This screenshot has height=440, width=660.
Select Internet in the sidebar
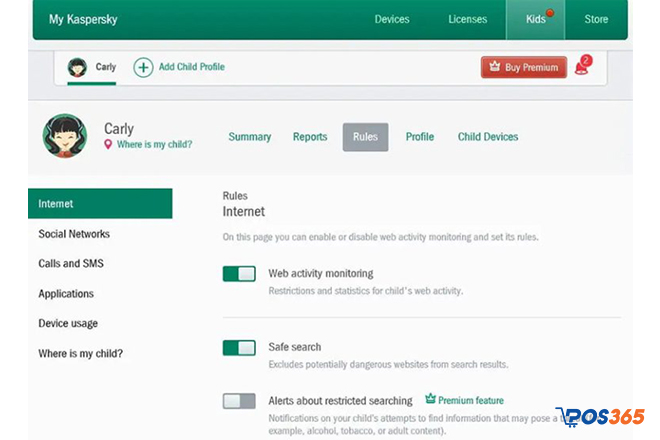pyautogui.click(x=100, y=203)
